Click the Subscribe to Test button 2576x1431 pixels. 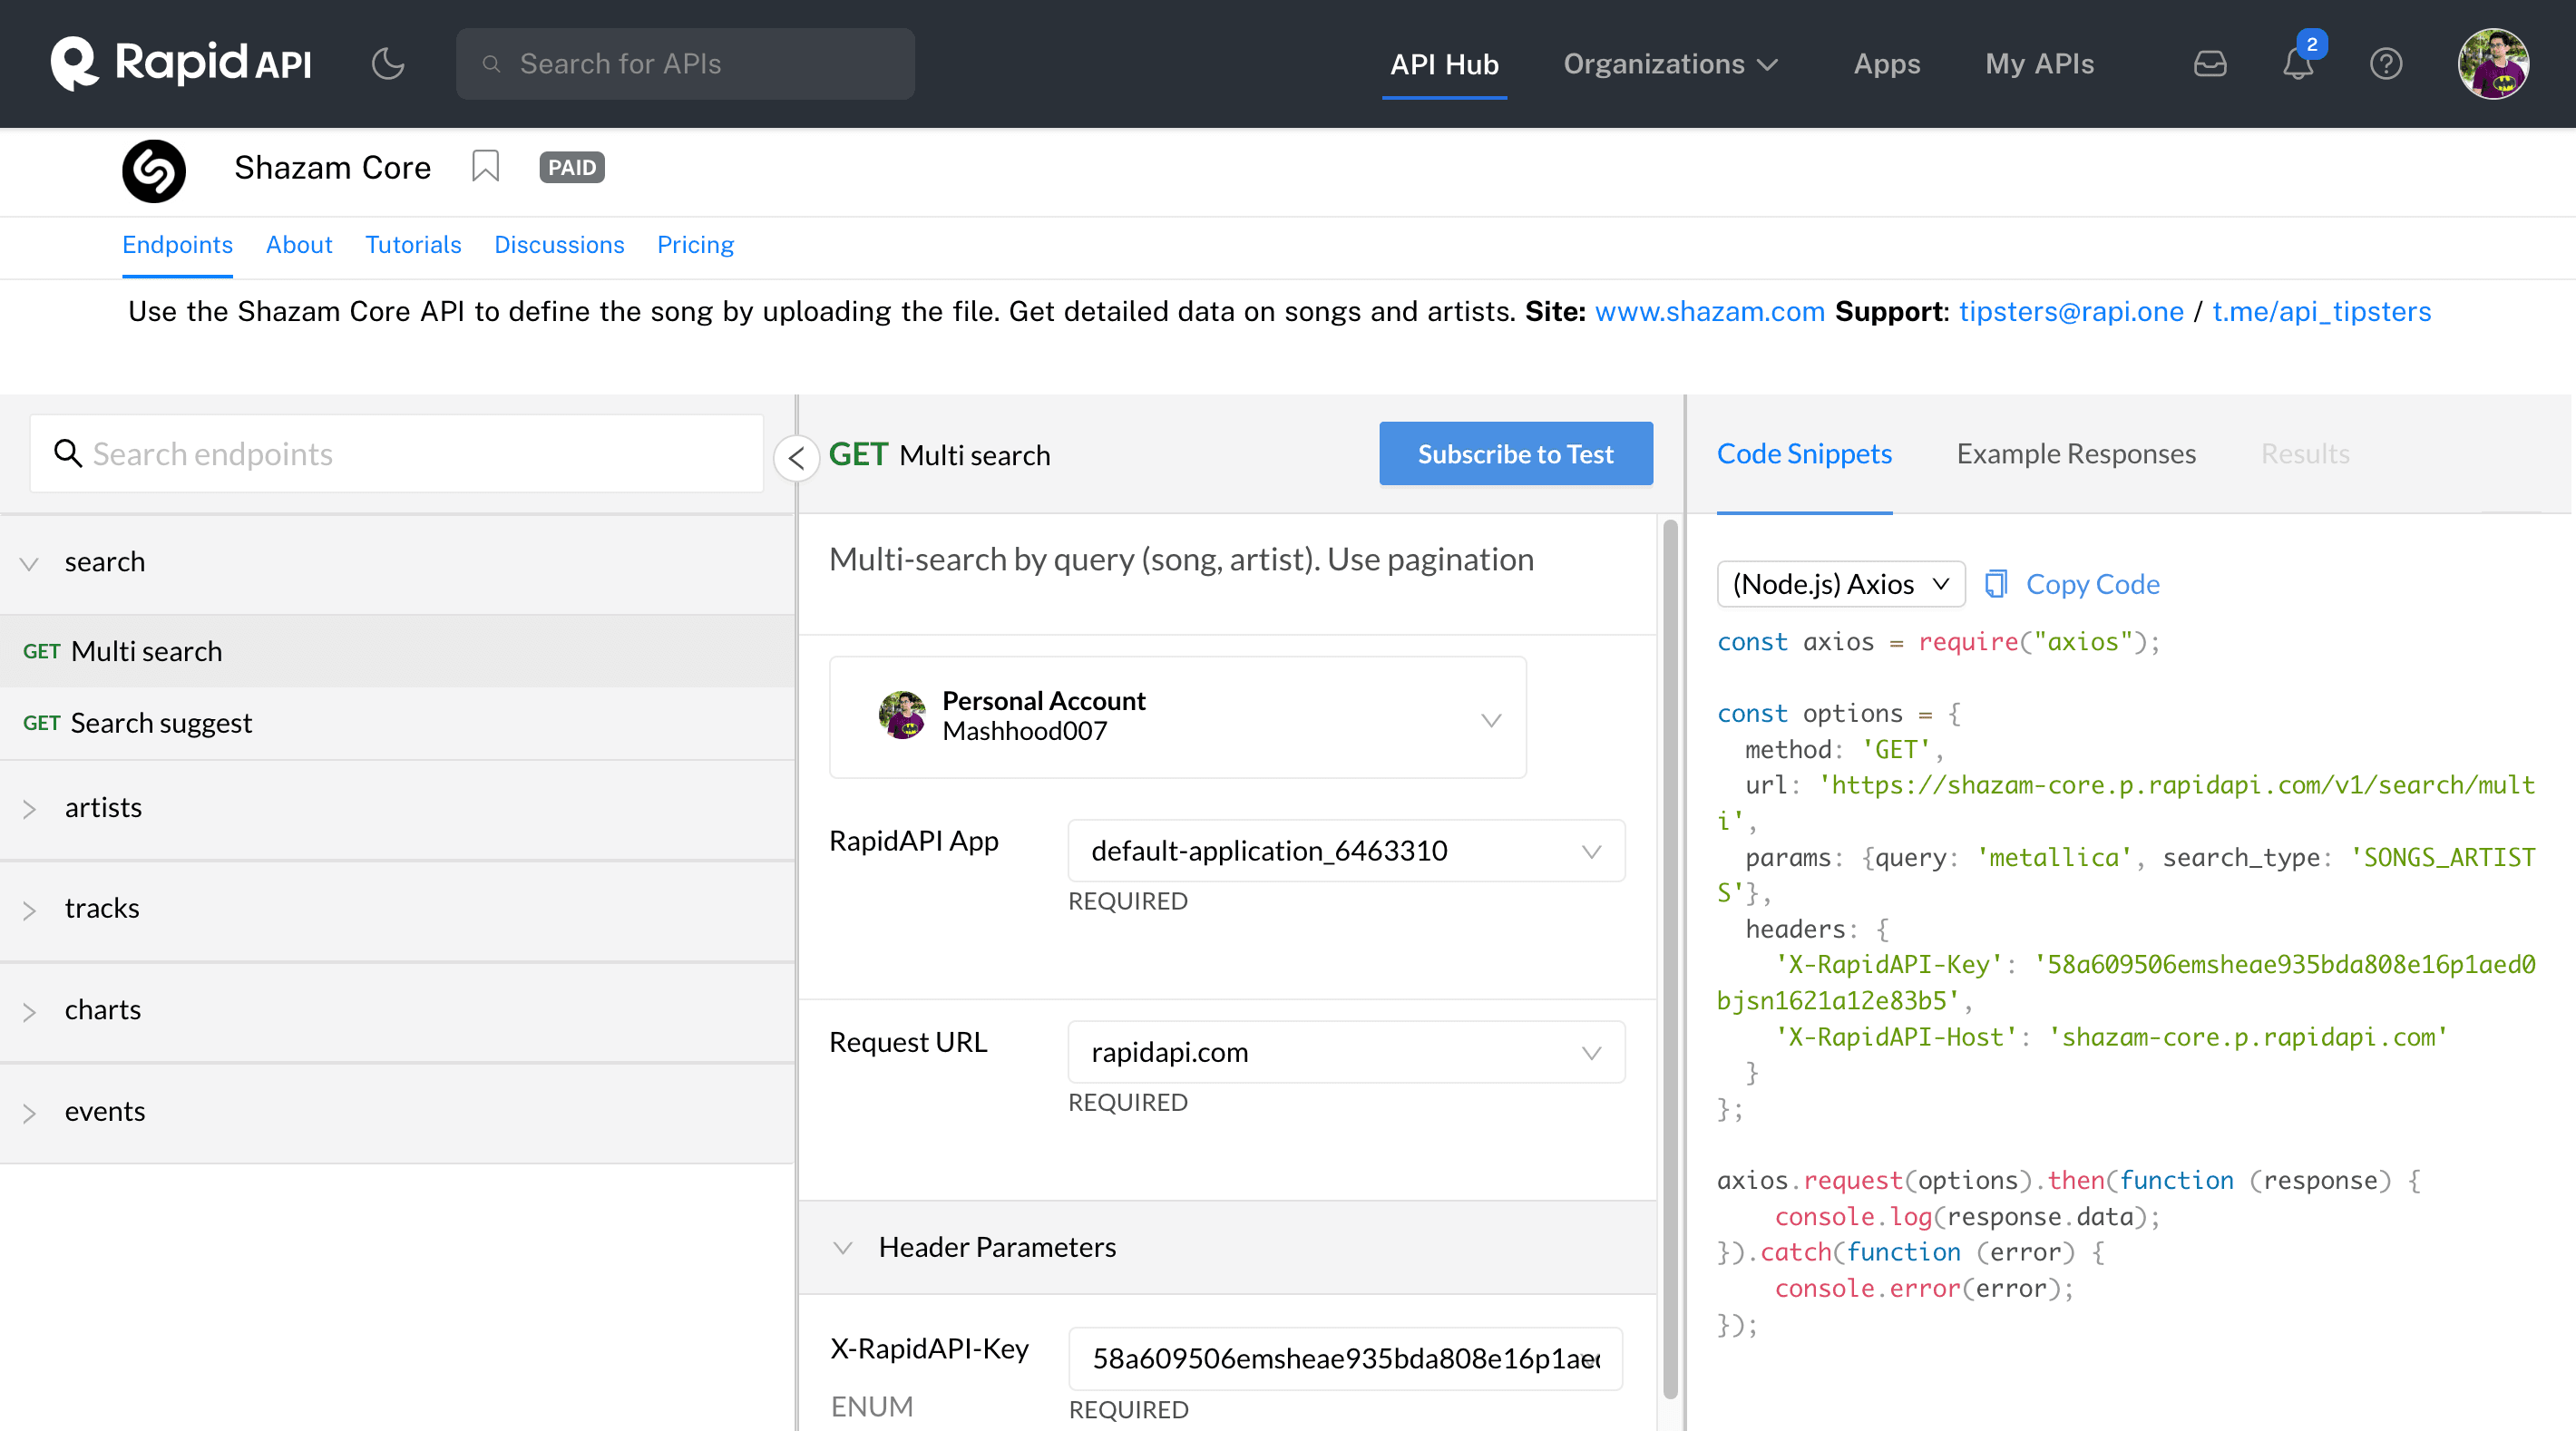(x=1515, y=453)
